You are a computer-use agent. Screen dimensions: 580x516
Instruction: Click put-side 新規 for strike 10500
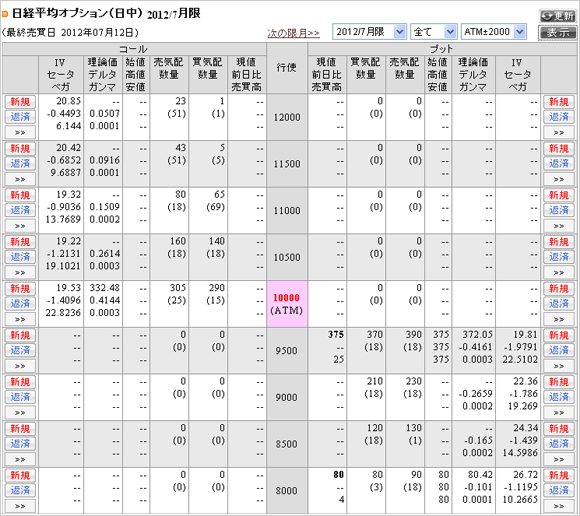click(x=559, y=242)
